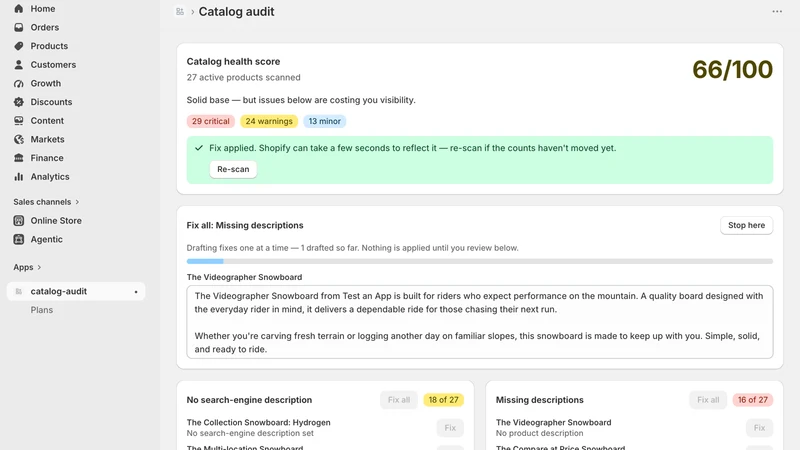Click into the Videographer Snowboard description textbox
This screenshot has height=450, width=800.
(x=480, y=322)
